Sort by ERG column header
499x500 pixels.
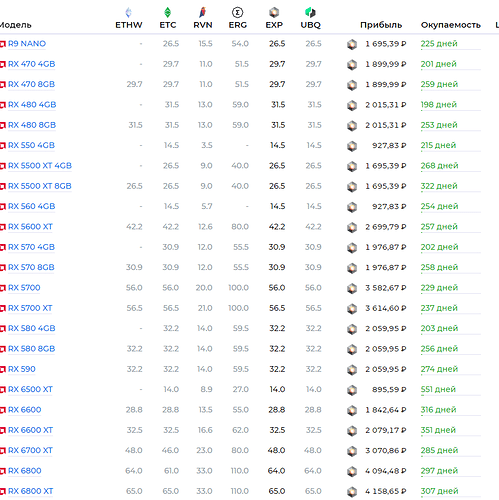click(238, 25)
